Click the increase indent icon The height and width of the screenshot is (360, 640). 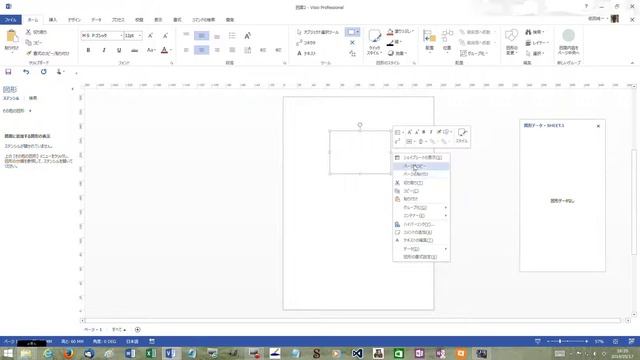pos(278,50)
